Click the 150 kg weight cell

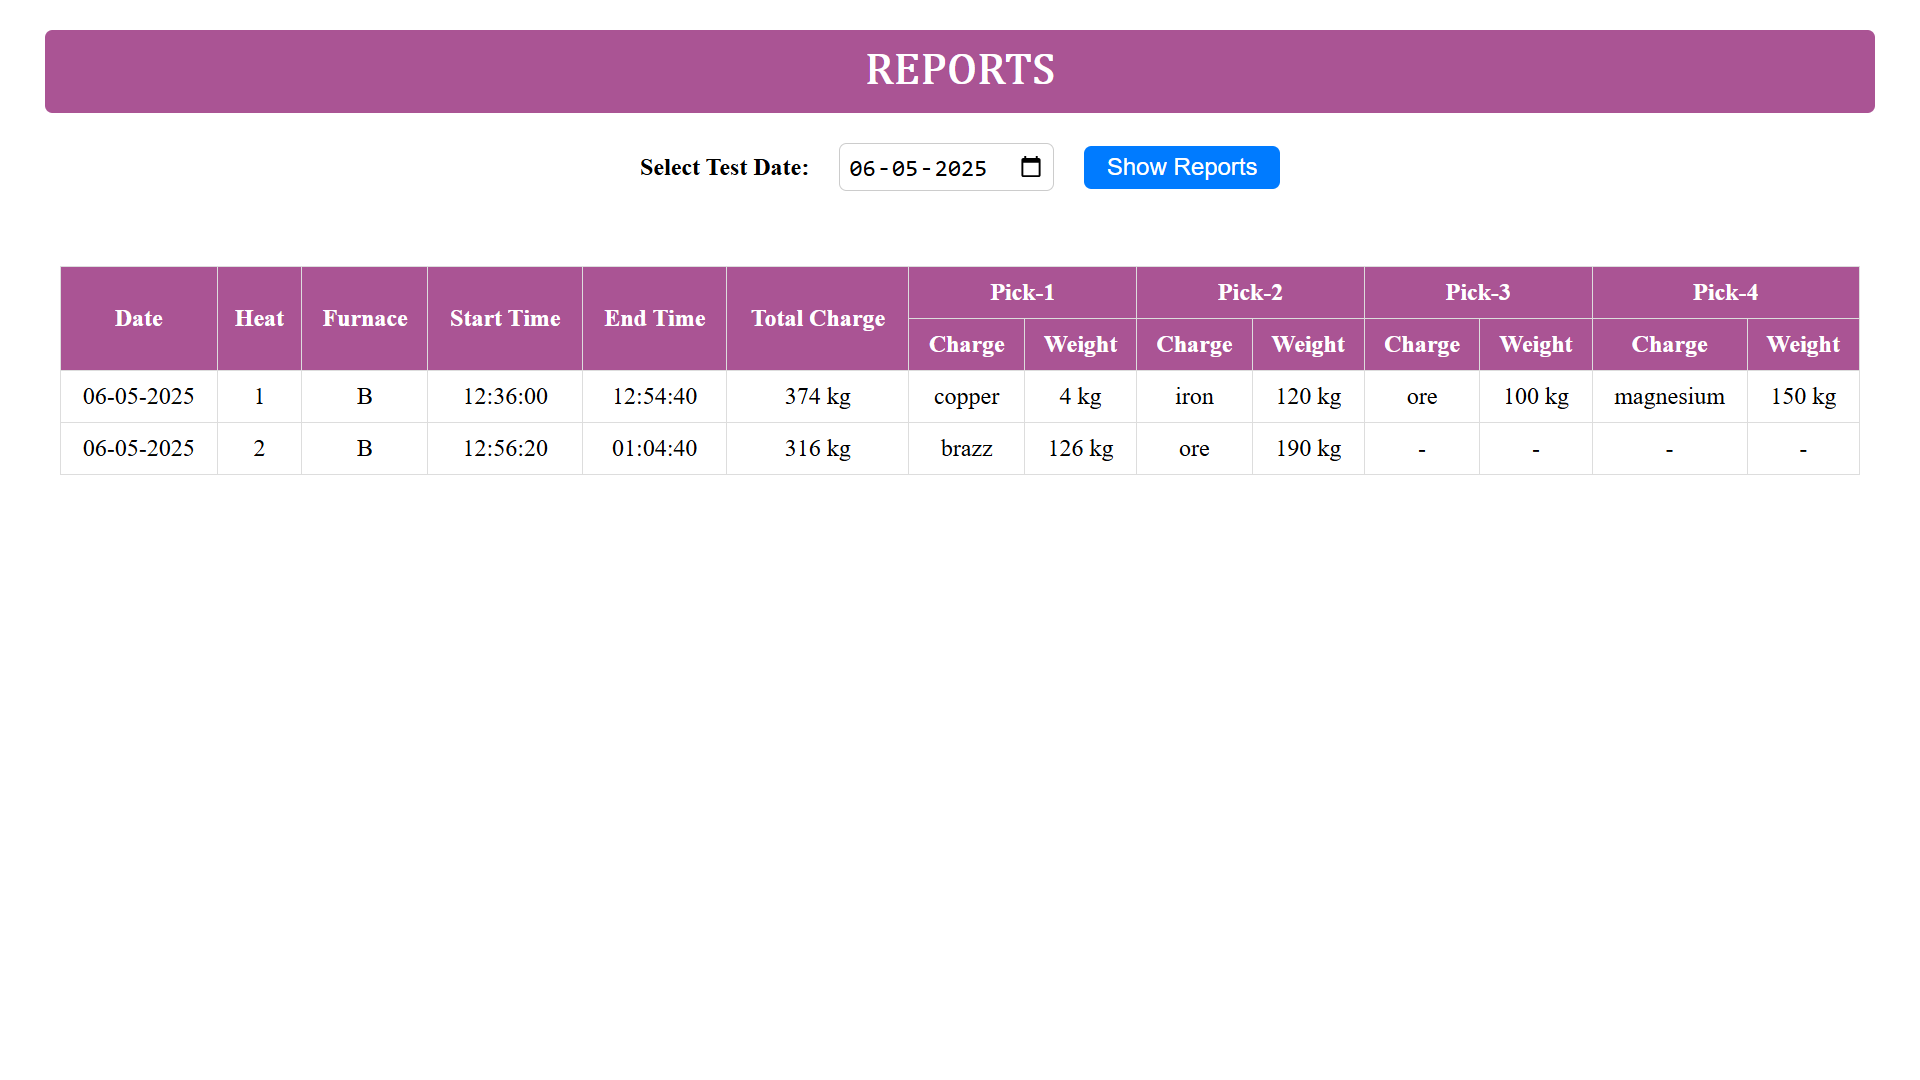1803,396
